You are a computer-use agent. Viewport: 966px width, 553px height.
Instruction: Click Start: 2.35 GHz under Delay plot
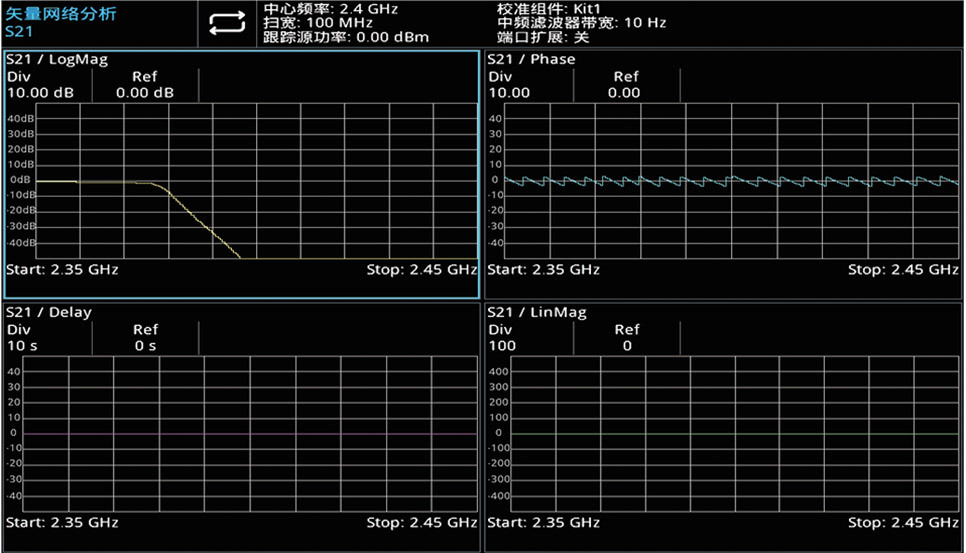[x=62, y=523]
